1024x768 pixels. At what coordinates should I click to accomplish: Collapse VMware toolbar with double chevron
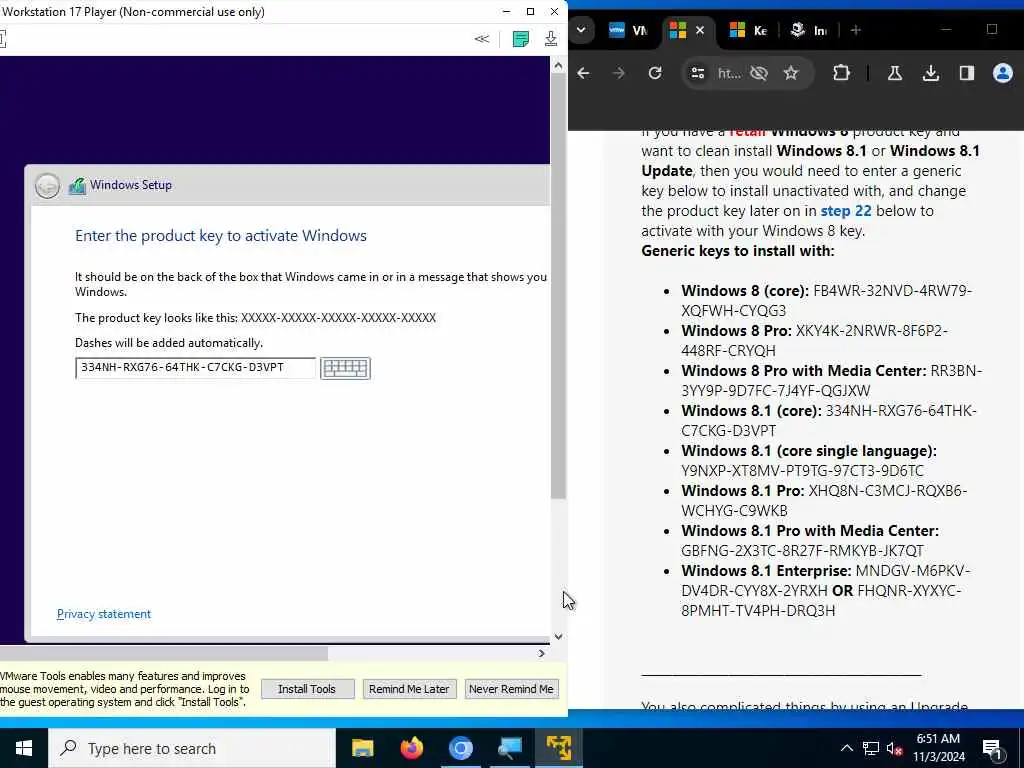click(481, 39)
